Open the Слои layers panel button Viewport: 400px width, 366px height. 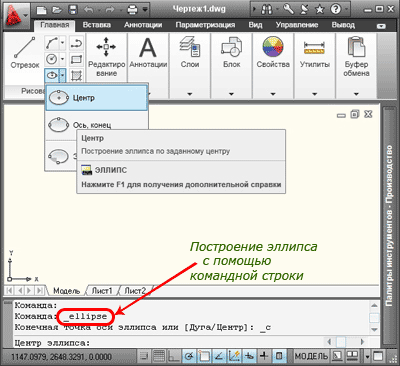coord(190,53)
